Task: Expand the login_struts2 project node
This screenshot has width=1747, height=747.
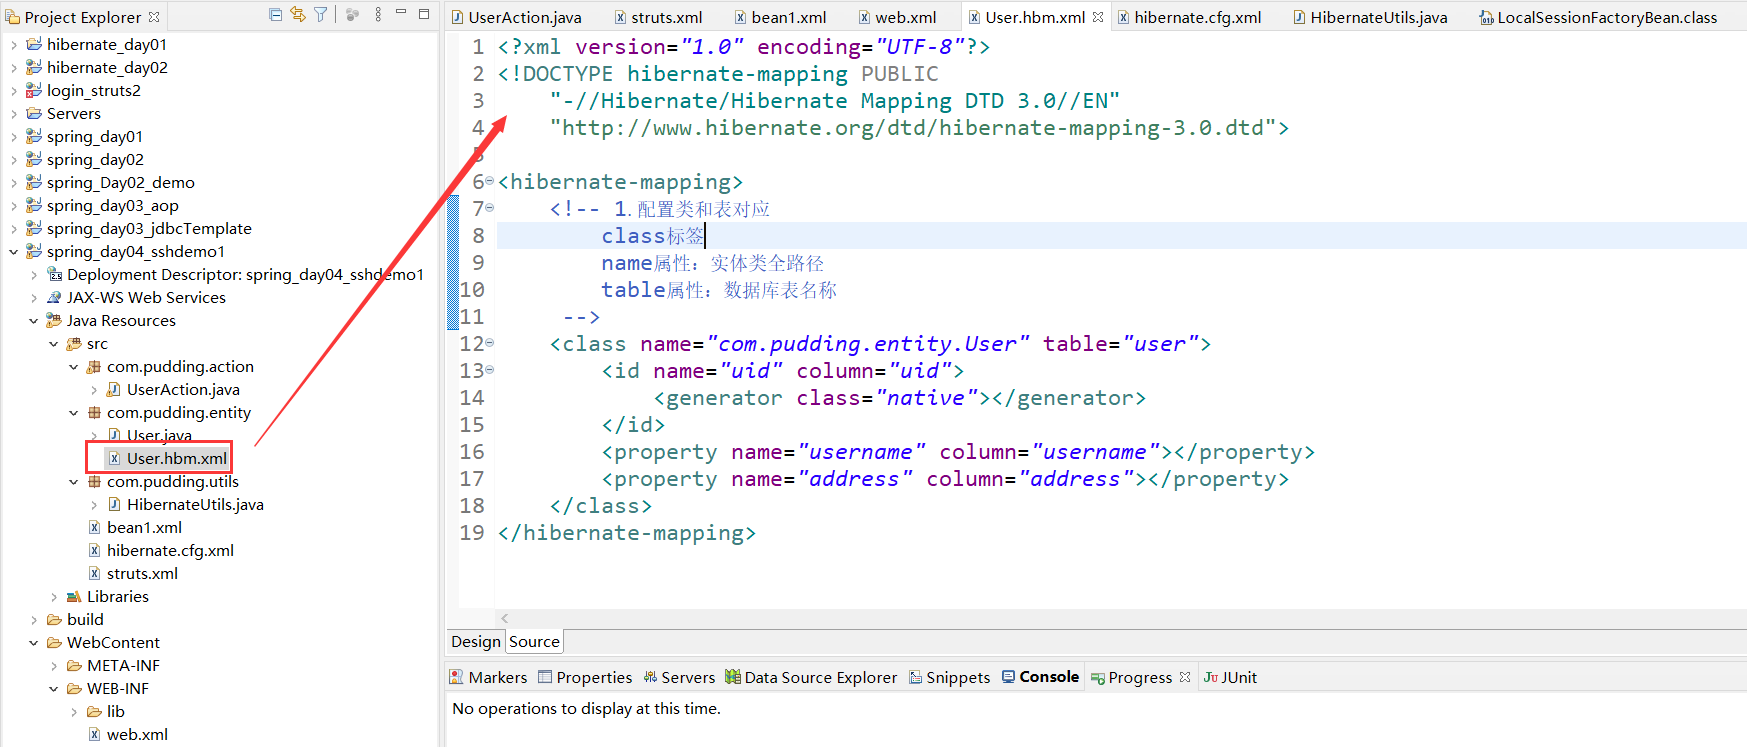Action: coord(13,91)
